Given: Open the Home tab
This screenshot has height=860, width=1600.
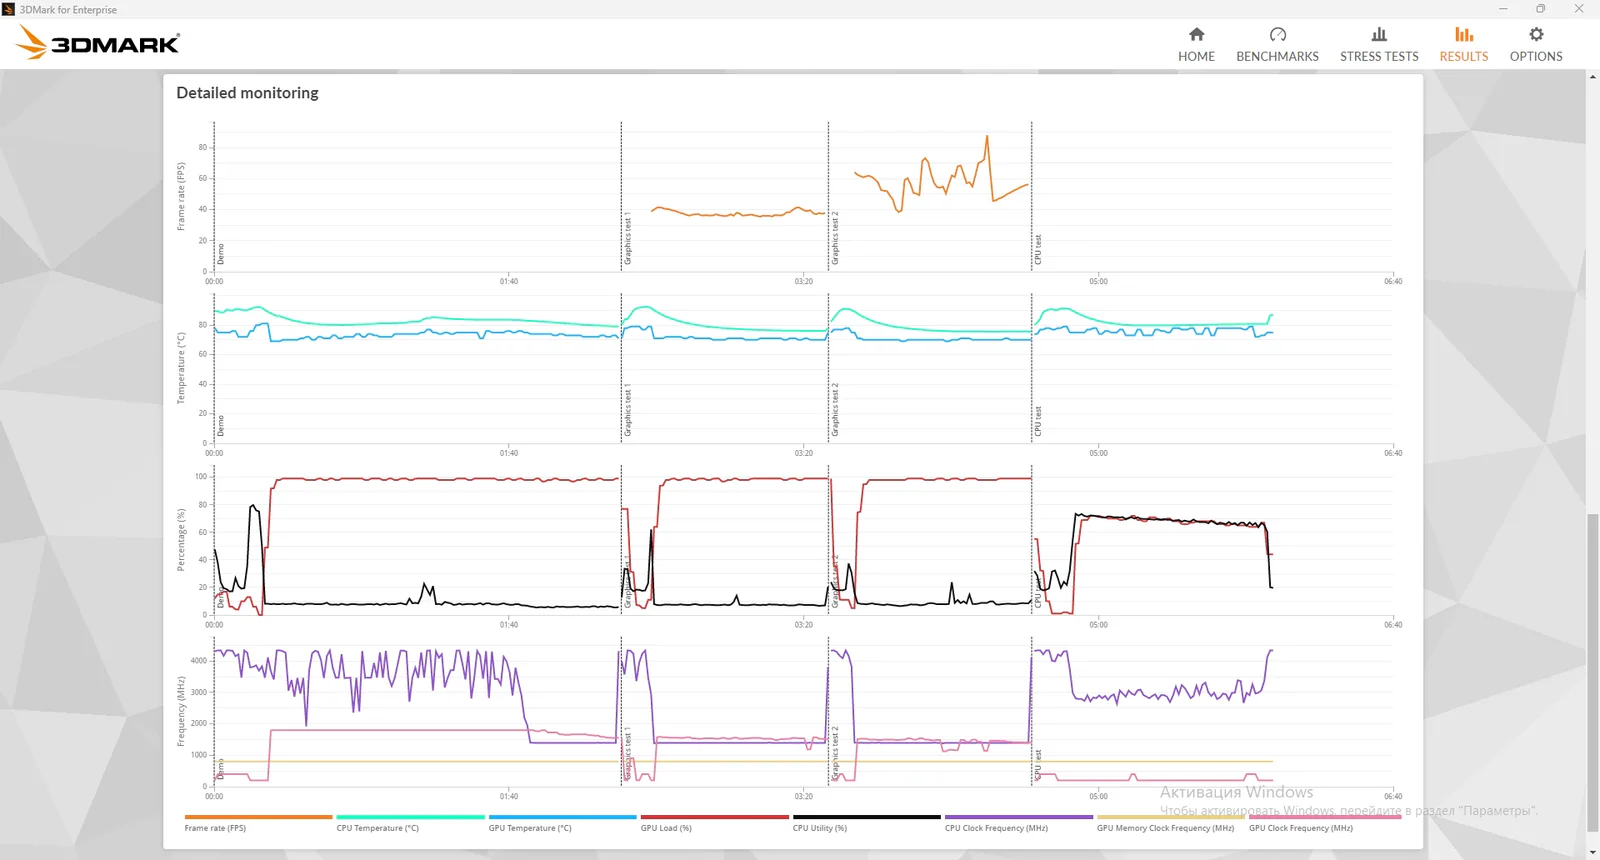Looking at the screenshot, I should [1196, 45].
